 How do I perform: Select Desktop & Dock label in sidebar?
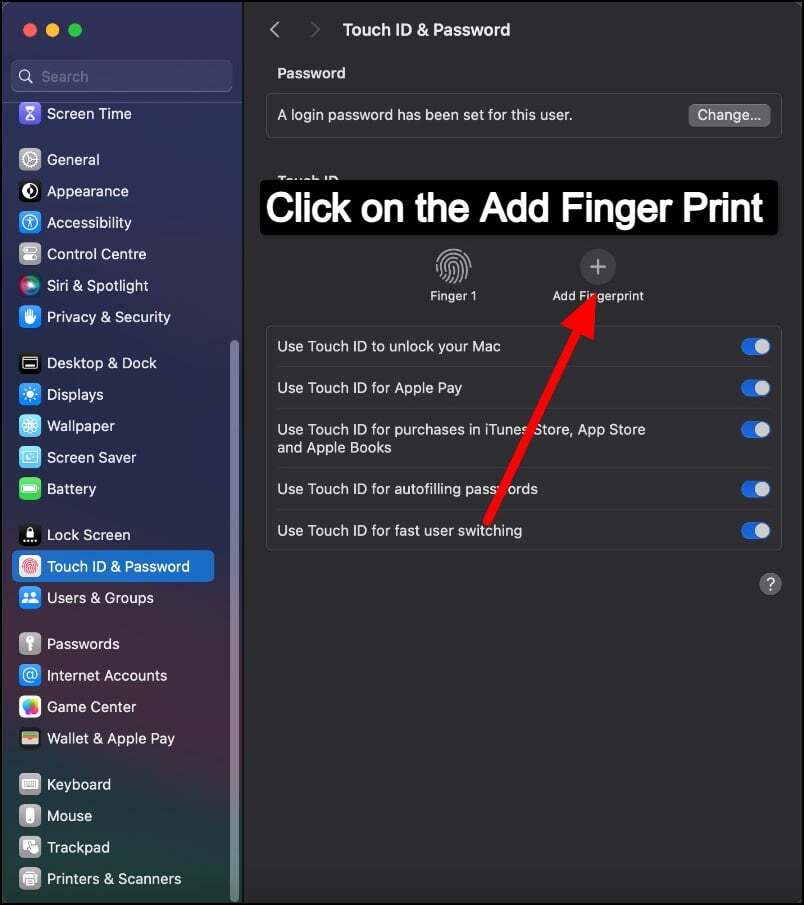coord(102,363)
